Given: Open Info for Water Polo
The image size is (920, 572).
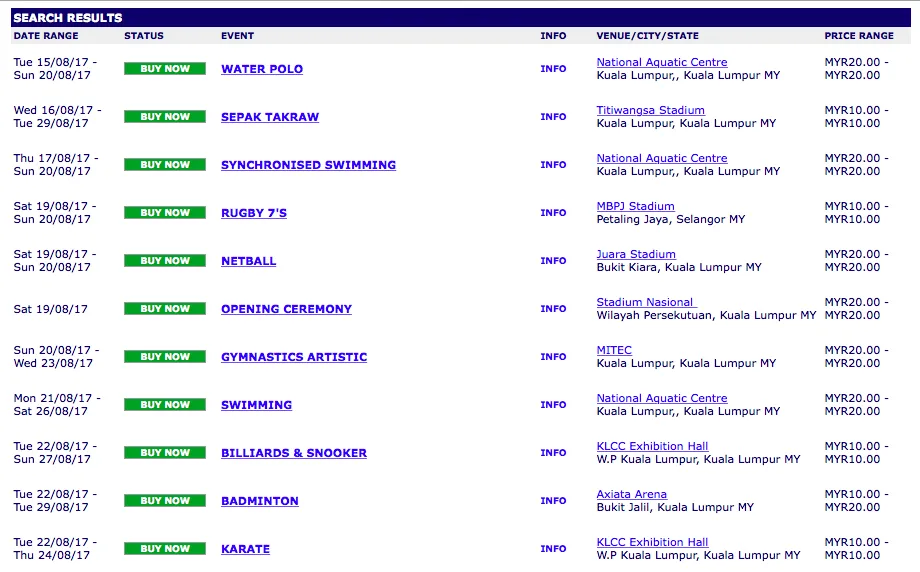Looking at the screenshot, I should click(x=553, y=69).
